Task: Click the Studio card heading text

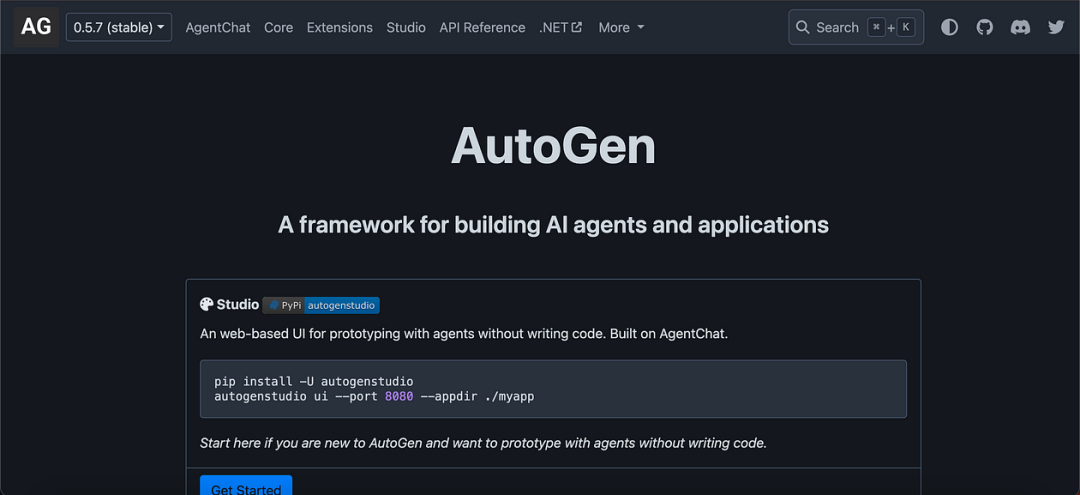Action: tap(238, 304)
